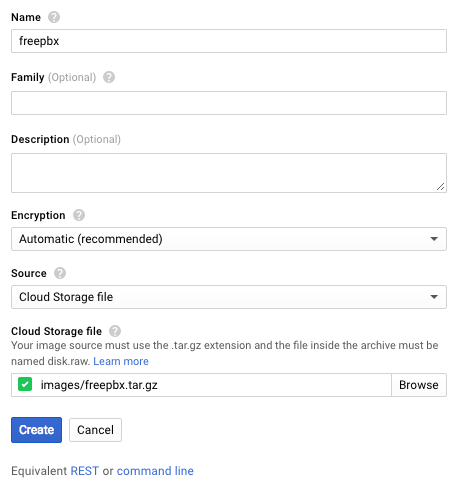Screen dimensions: 457x490
Task: Click inside the Description text area
Action: (x=229, y=173)
